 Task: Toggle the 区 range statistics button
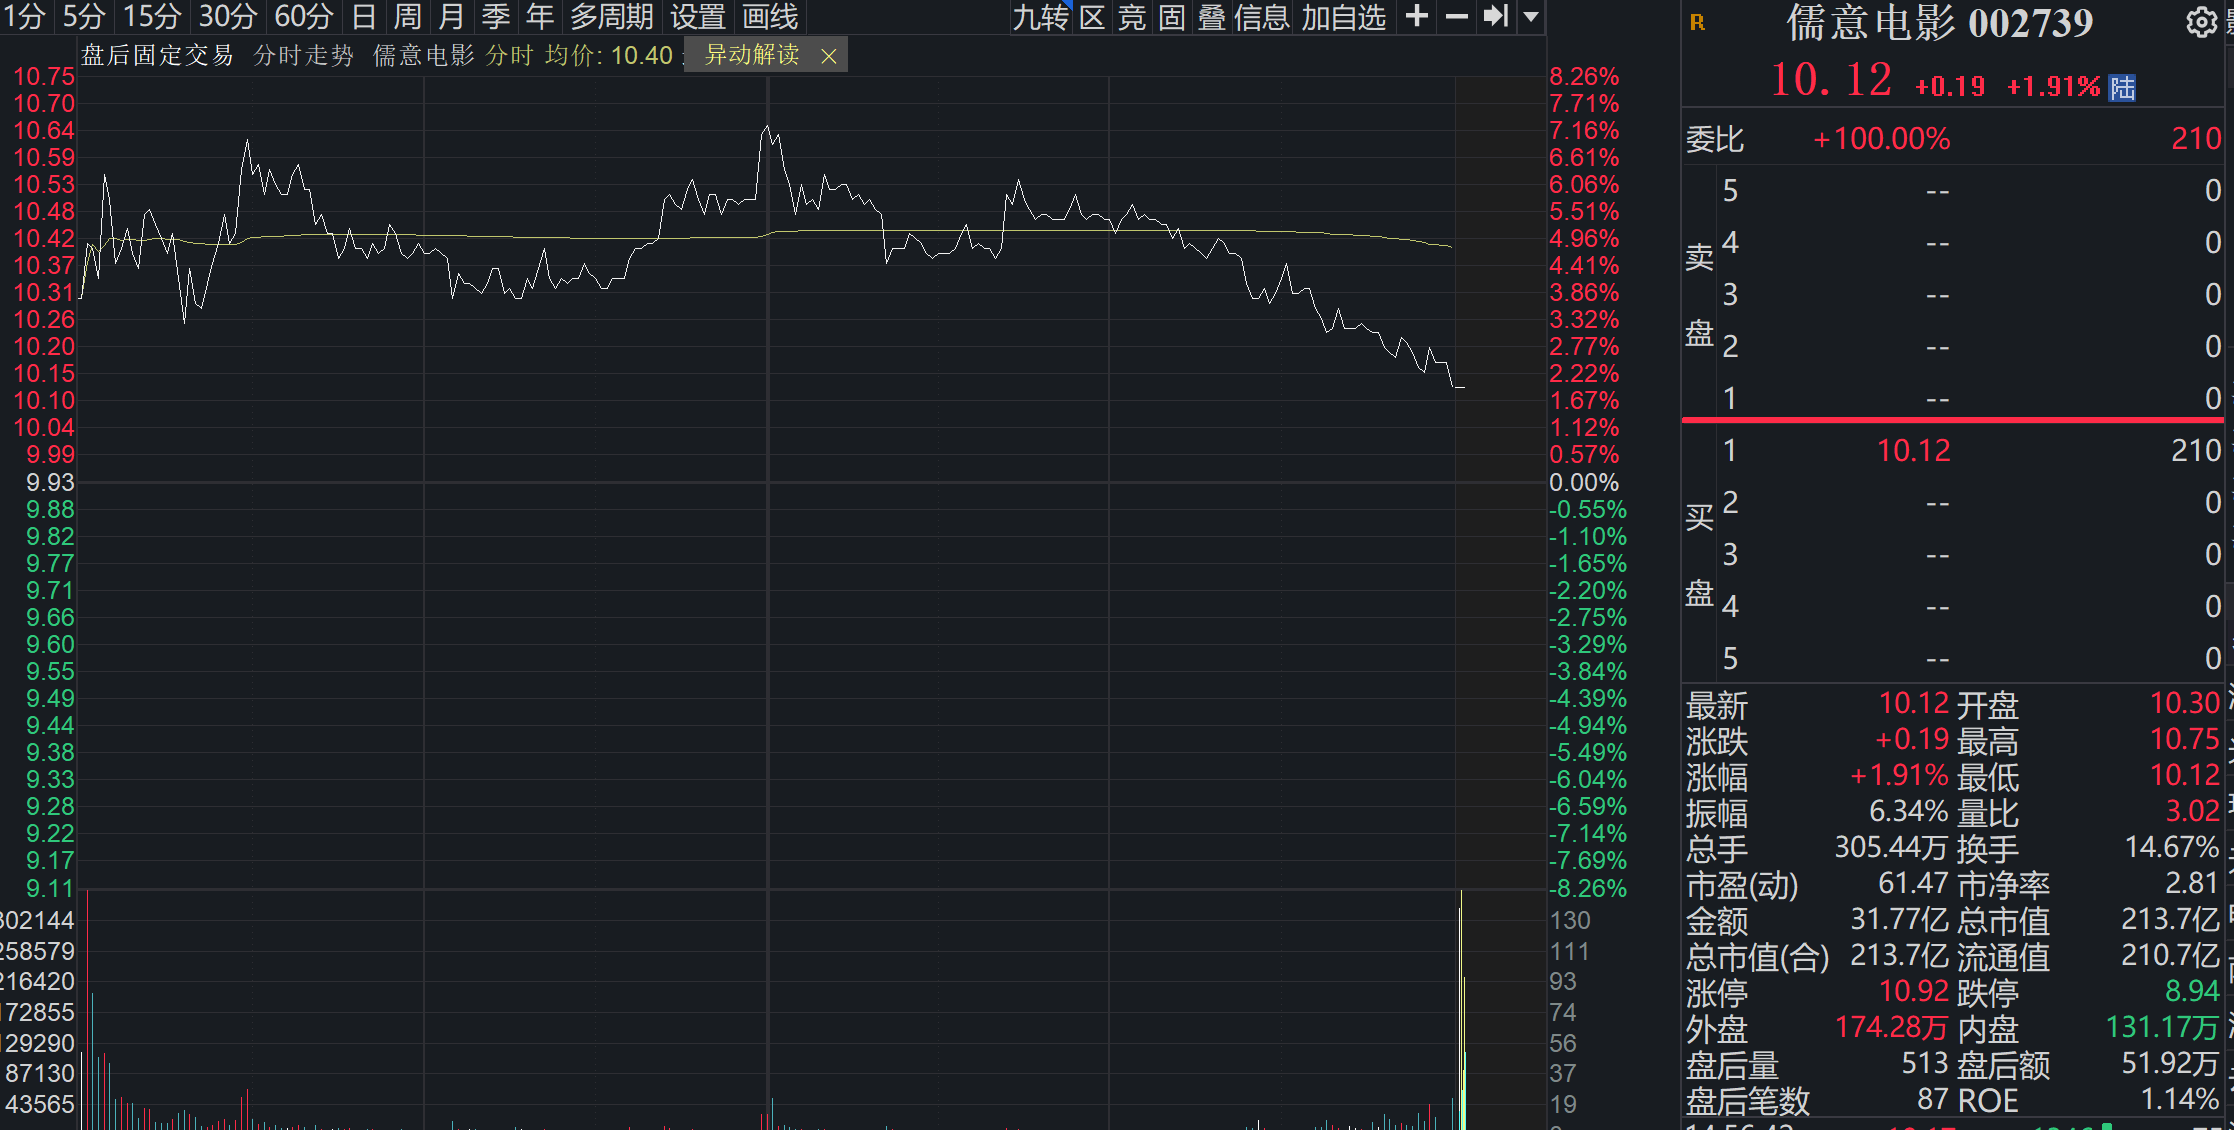pyautogui.click(x=1092, y=17)
